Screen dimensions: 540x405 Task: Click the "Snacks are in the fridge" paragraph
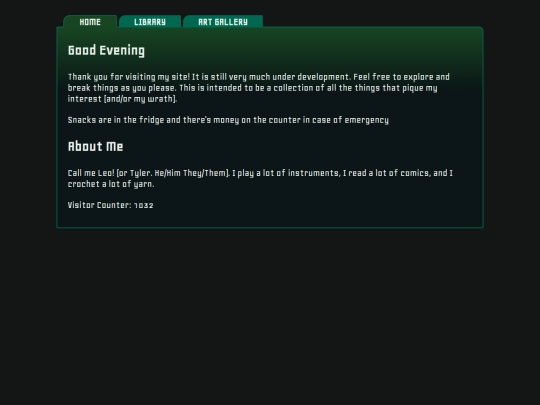coord(228,120)
